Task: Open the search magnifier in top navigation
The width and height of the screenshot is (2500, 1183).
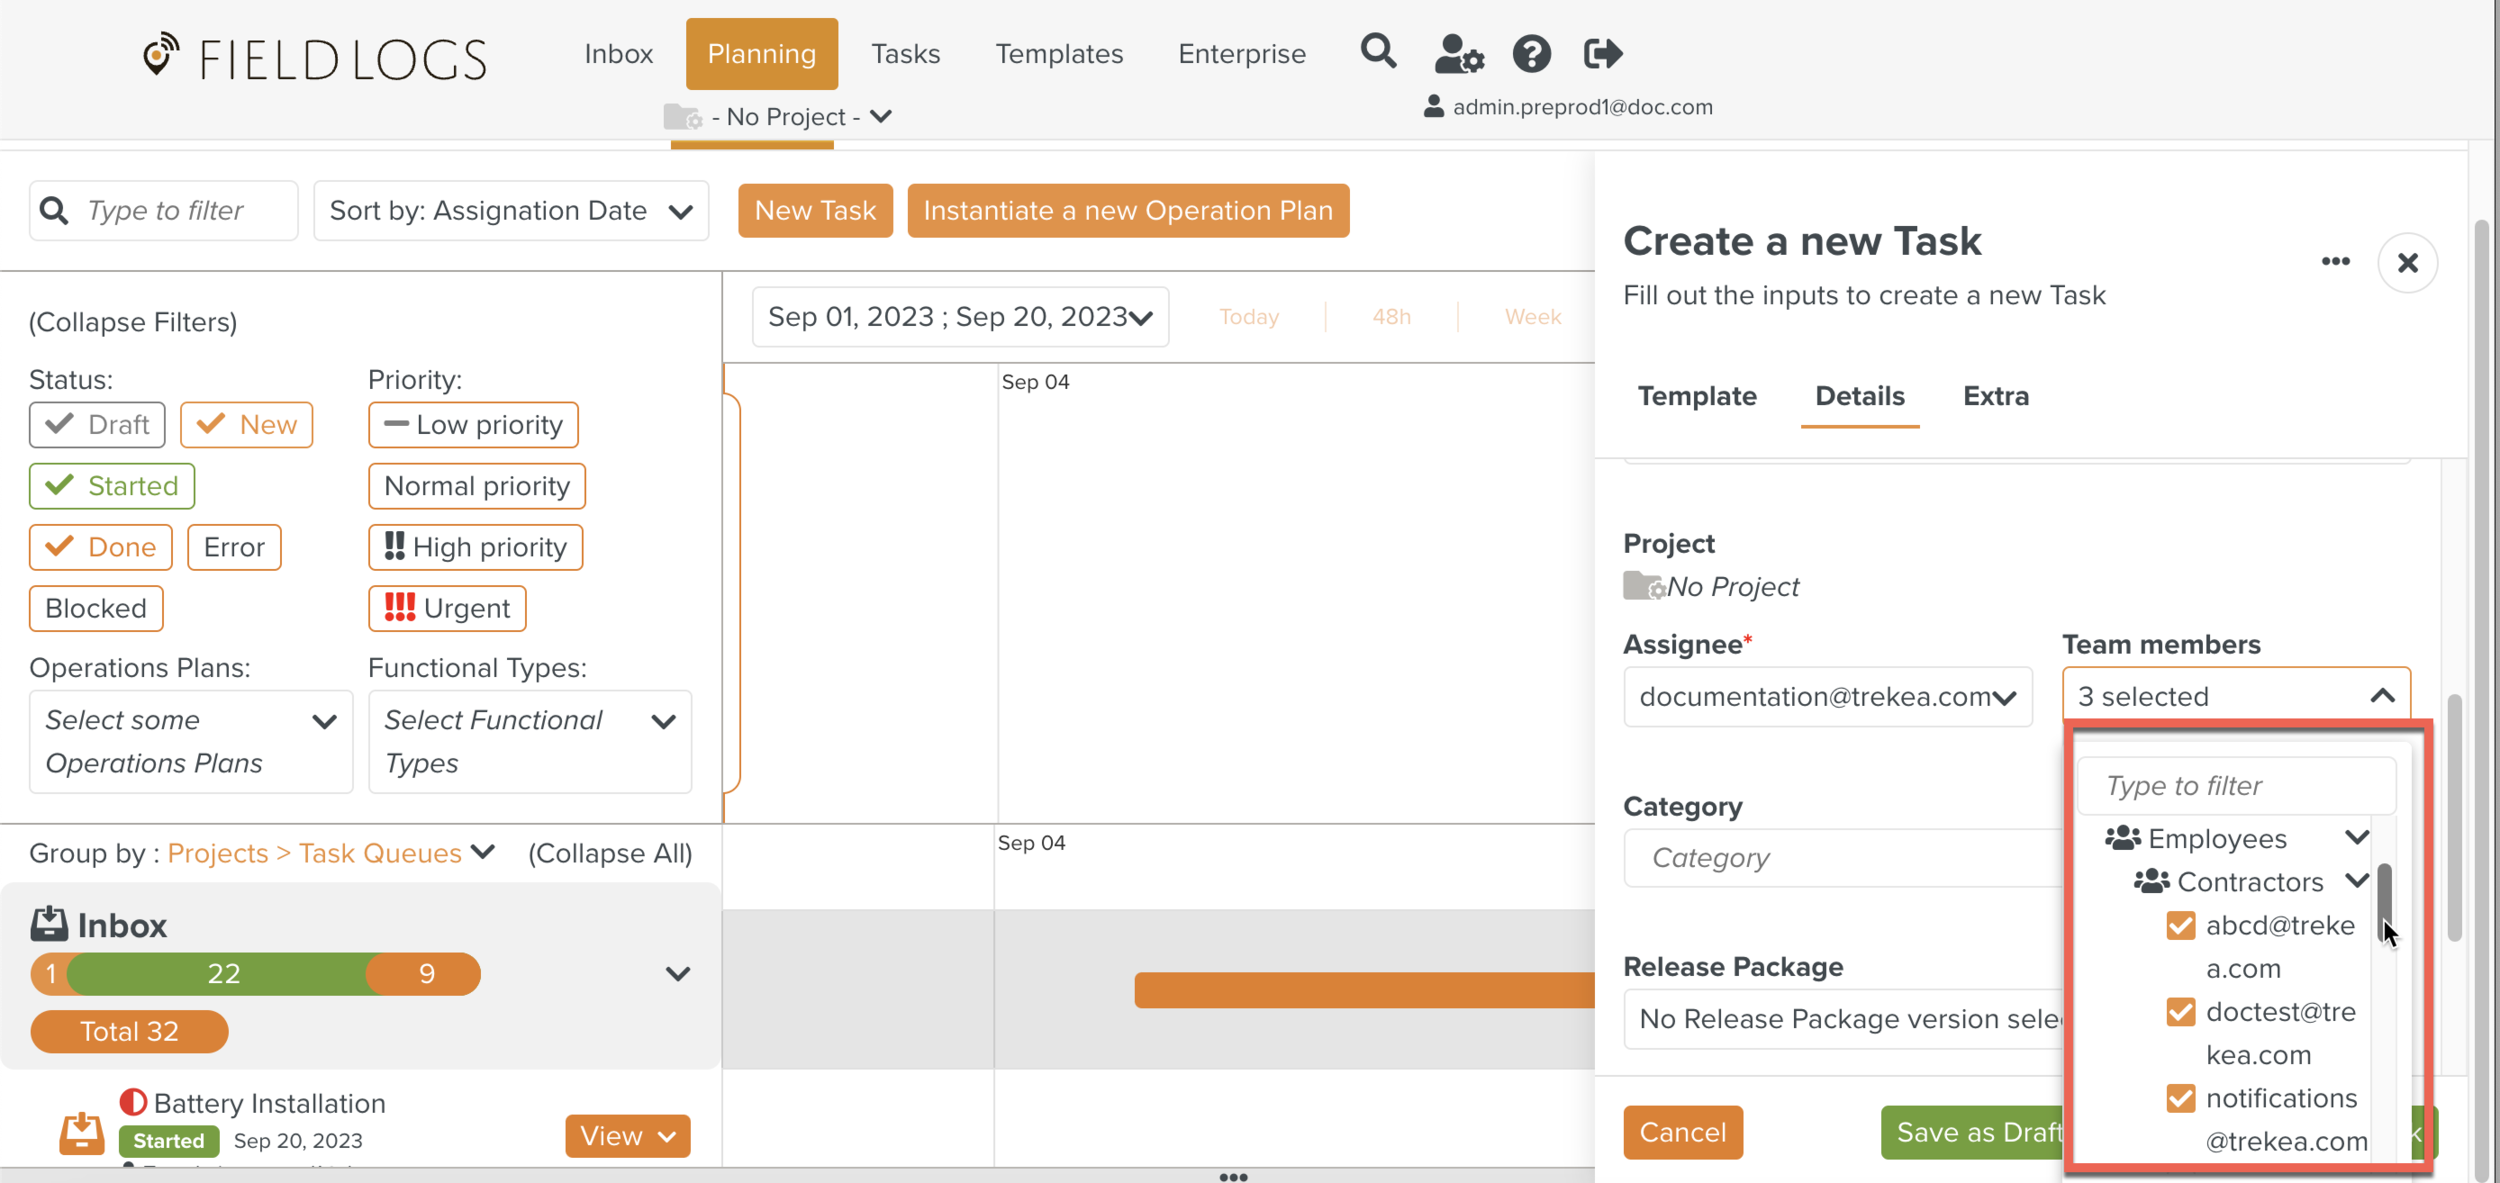Action: (x=1378, y=52)
